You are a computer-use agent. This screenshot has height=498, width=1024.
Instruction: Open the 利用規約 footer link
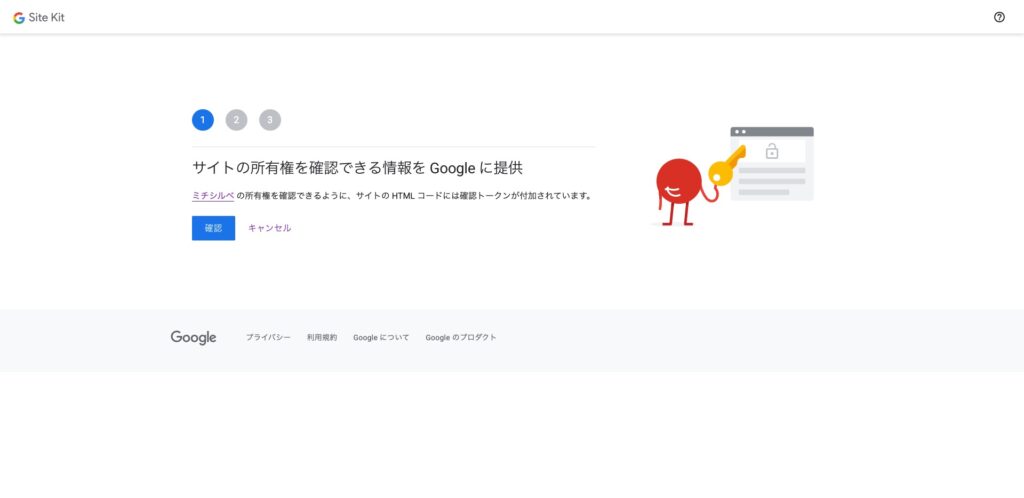click(322, 338)
